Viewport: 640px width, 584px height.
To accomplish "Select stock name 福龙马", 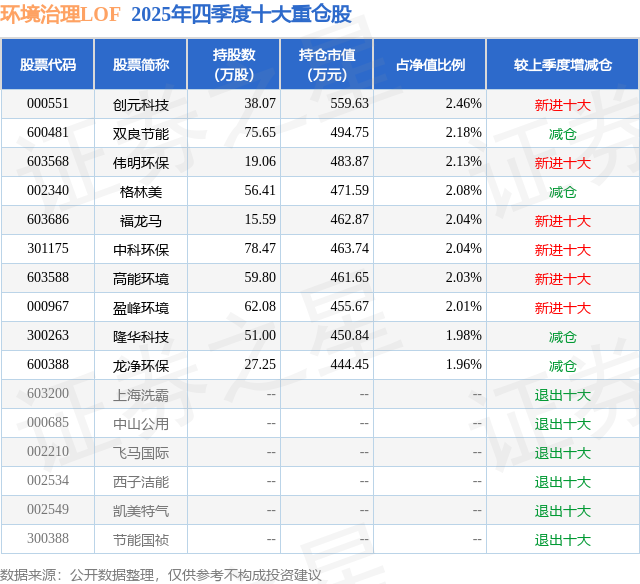I will click(141, 221).
